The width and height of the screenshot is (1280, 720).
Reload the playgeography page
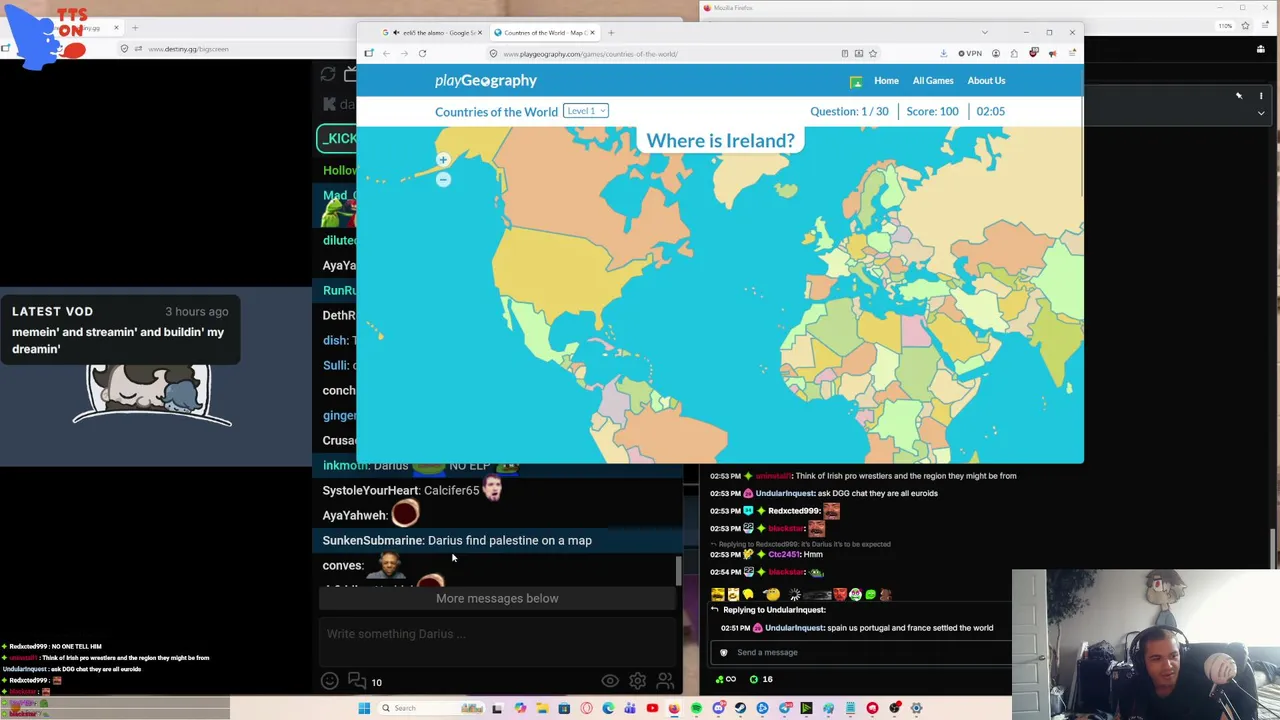[x=422, y=54]
